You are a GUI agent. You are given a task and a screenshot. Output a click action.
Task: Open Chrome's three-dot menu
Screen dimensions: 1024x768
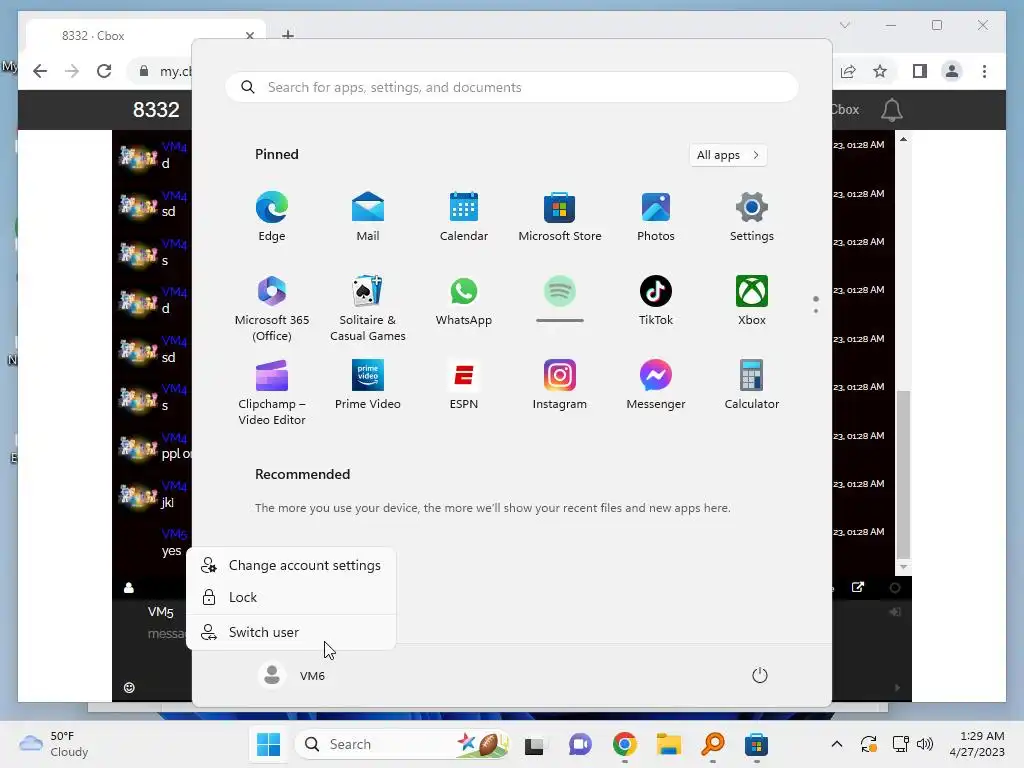(984, 71)
